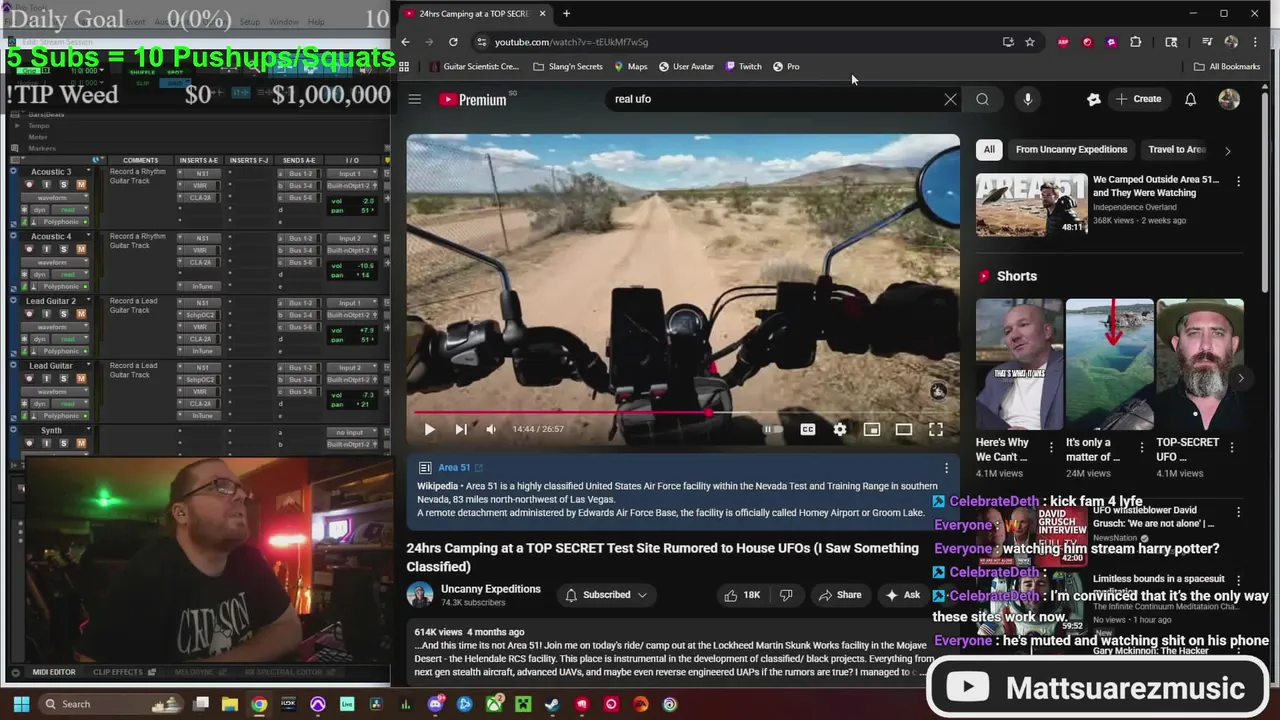The width and height of the screenshot is (1280, 720).
Task: Open options for 'We Camped Outside Area 51'
Action: coord(1238,181)
